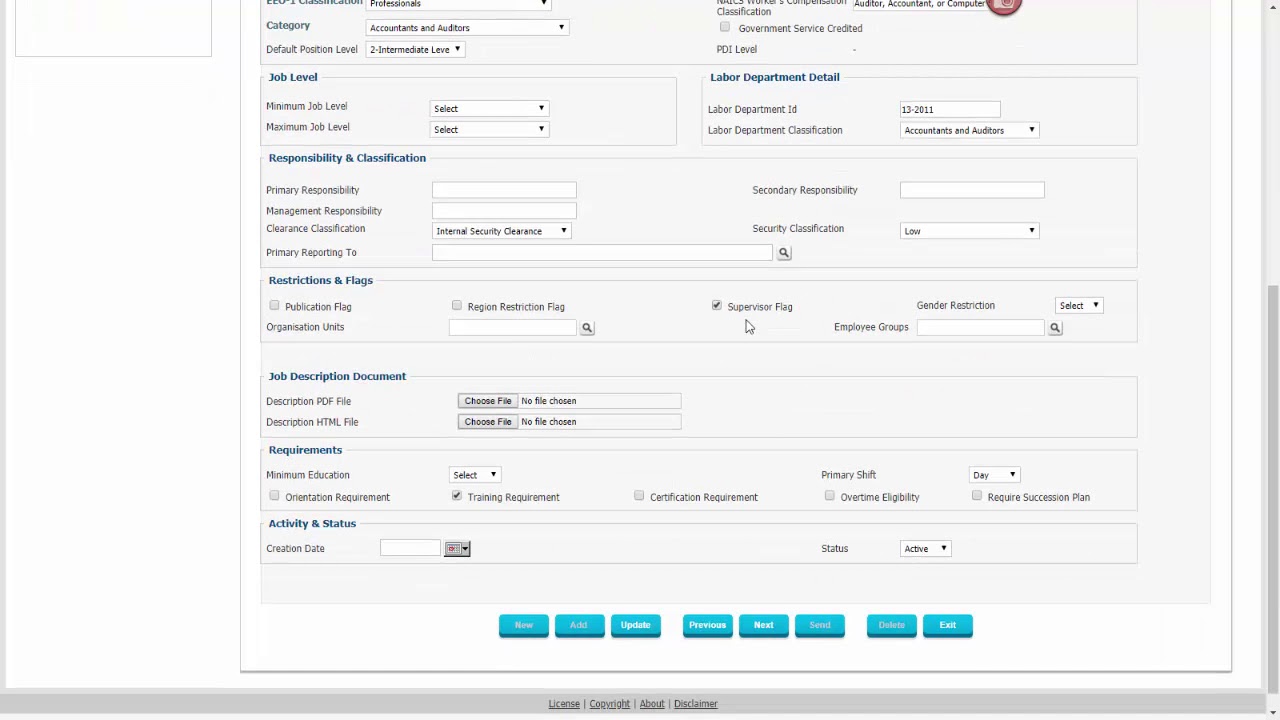1280x720 pixels.
Task: Check the Orientation Requirement box
Action: point(274,496)
